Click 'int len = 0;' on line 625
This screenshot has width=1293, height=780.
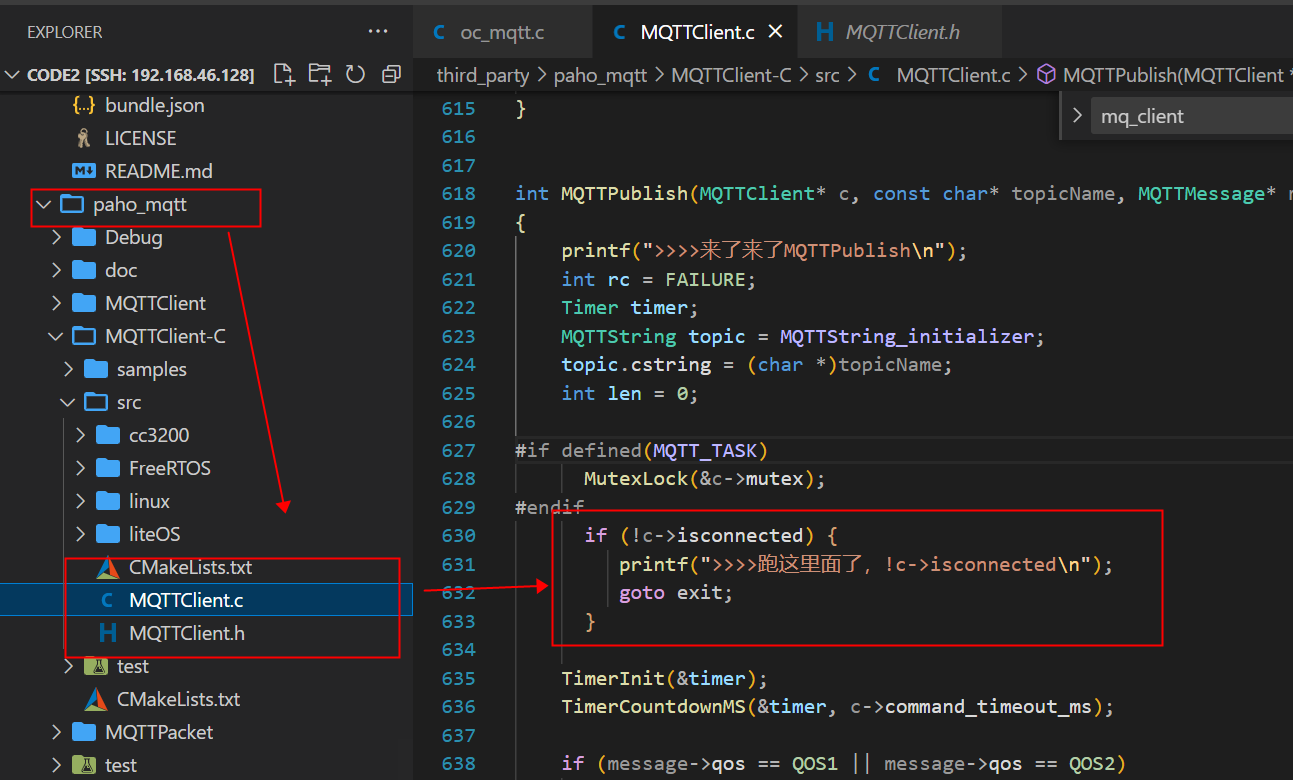(x=630, y=394)
